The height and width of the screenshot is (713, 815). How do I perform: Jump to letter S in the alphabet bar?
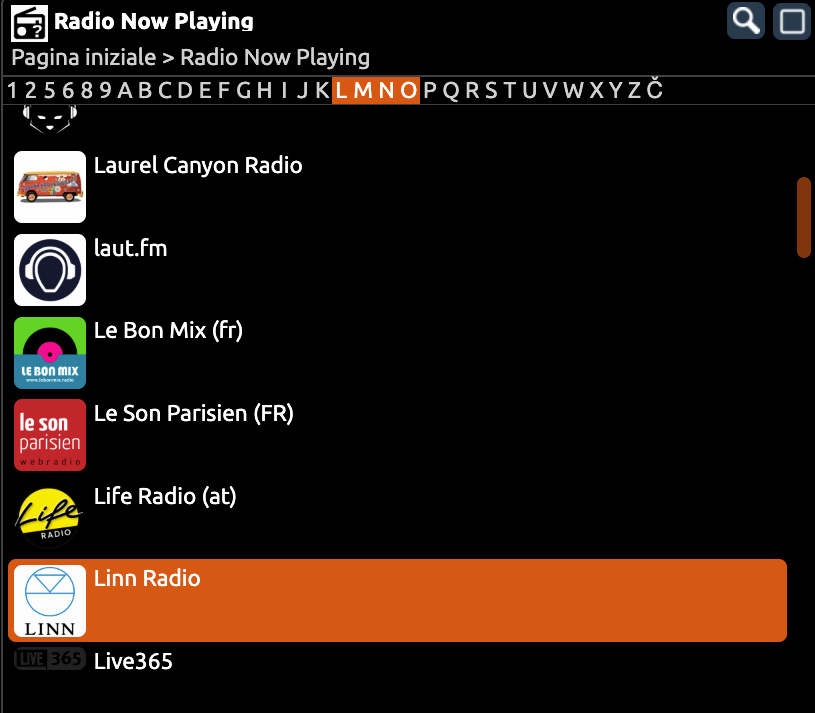point(491,90)
